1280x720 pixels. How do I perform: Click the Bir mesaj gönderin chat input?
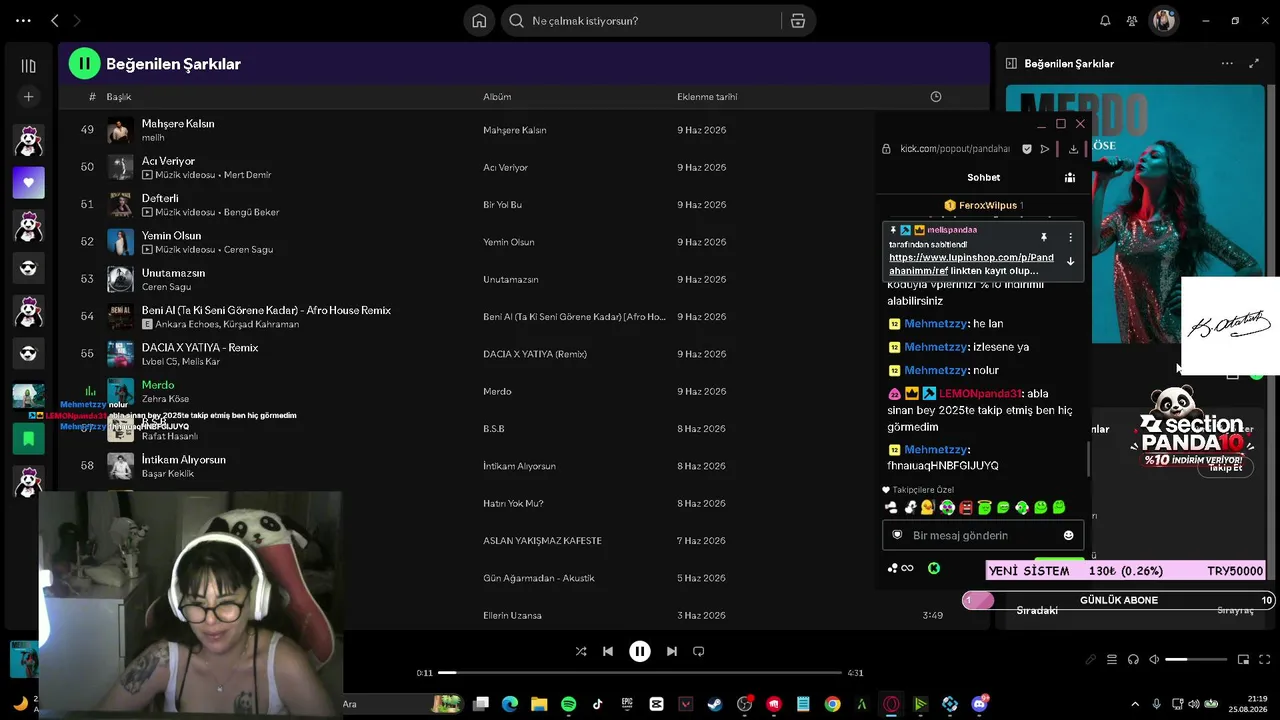(983, 535)
